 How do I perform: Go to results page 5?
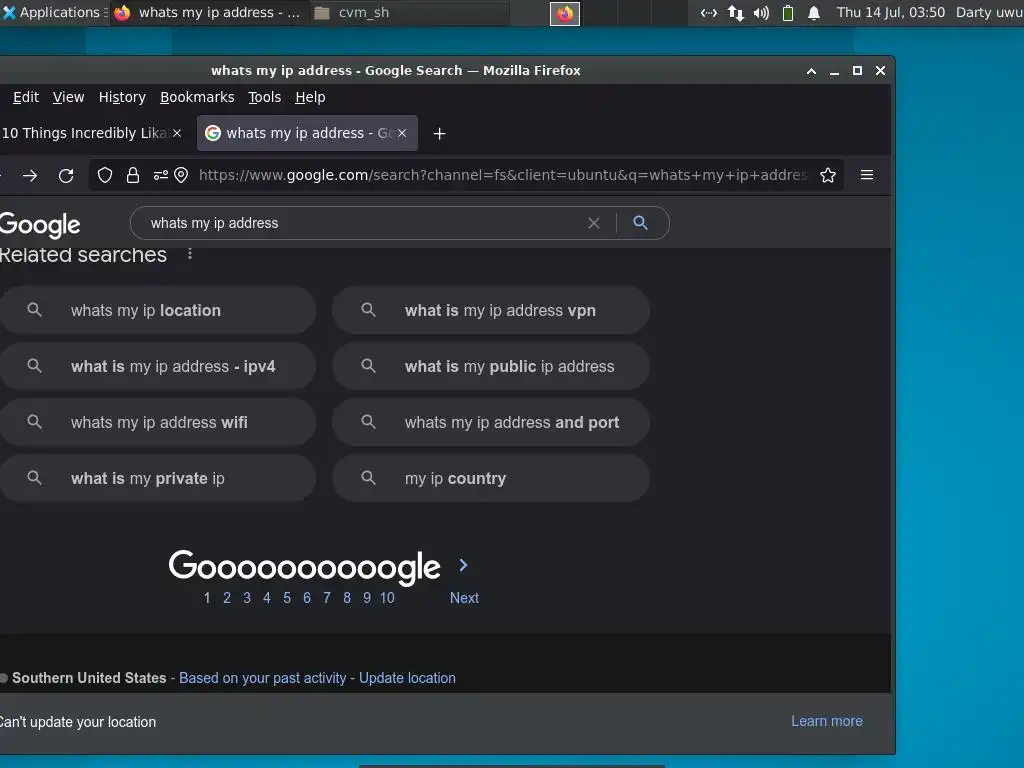(x=287, y=598)
